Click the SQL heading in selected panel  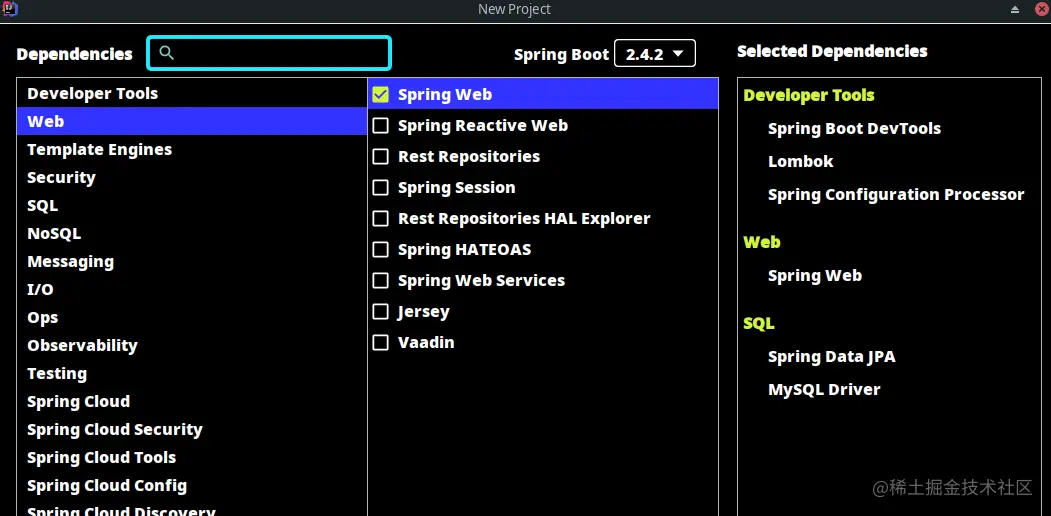click(759, 324)
